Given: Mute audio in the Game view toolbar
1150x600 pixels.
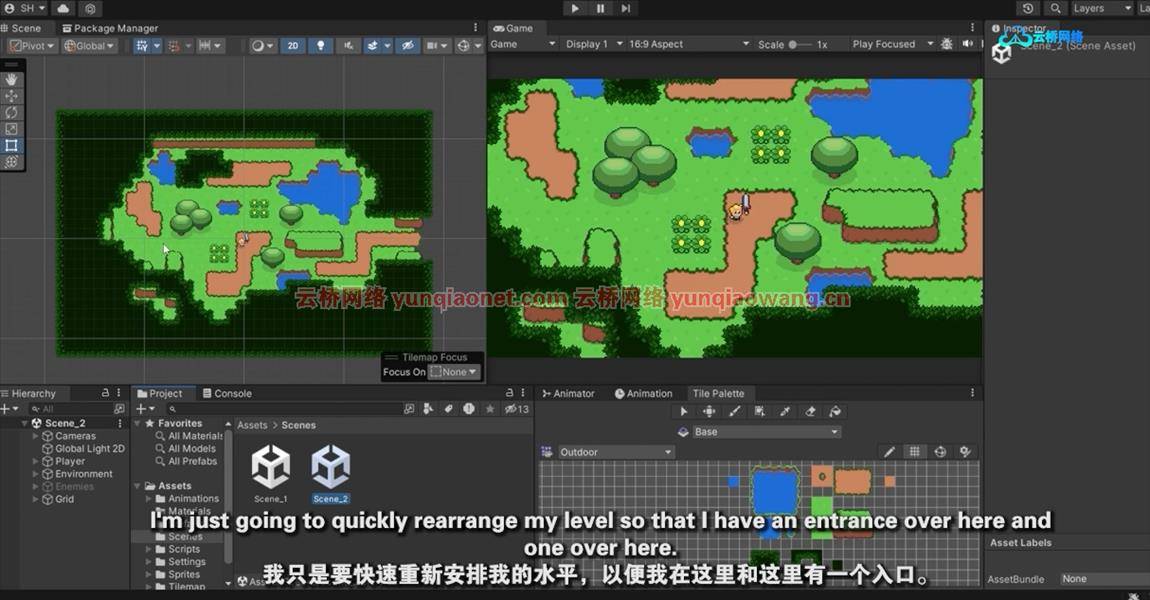Looking at the screenshot, I should coord(968,44).
